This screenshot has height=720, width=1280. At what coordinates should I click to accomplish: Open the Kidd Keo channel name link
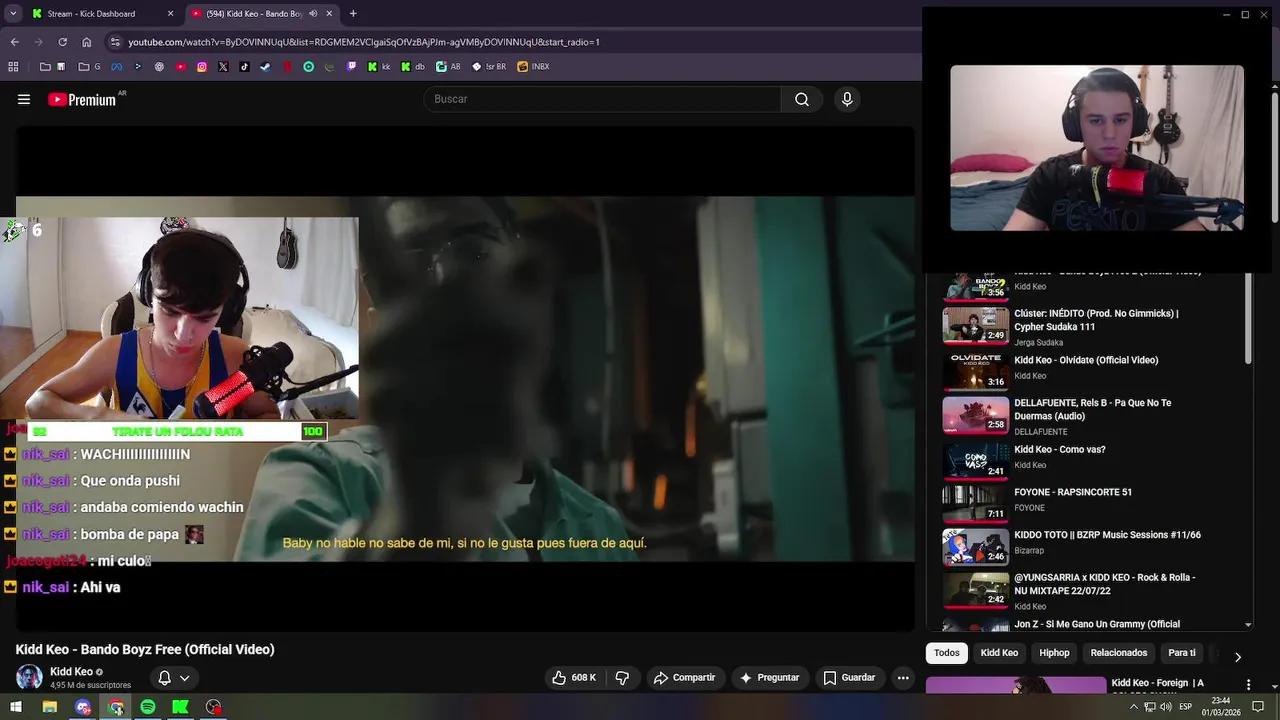(71, 672)
